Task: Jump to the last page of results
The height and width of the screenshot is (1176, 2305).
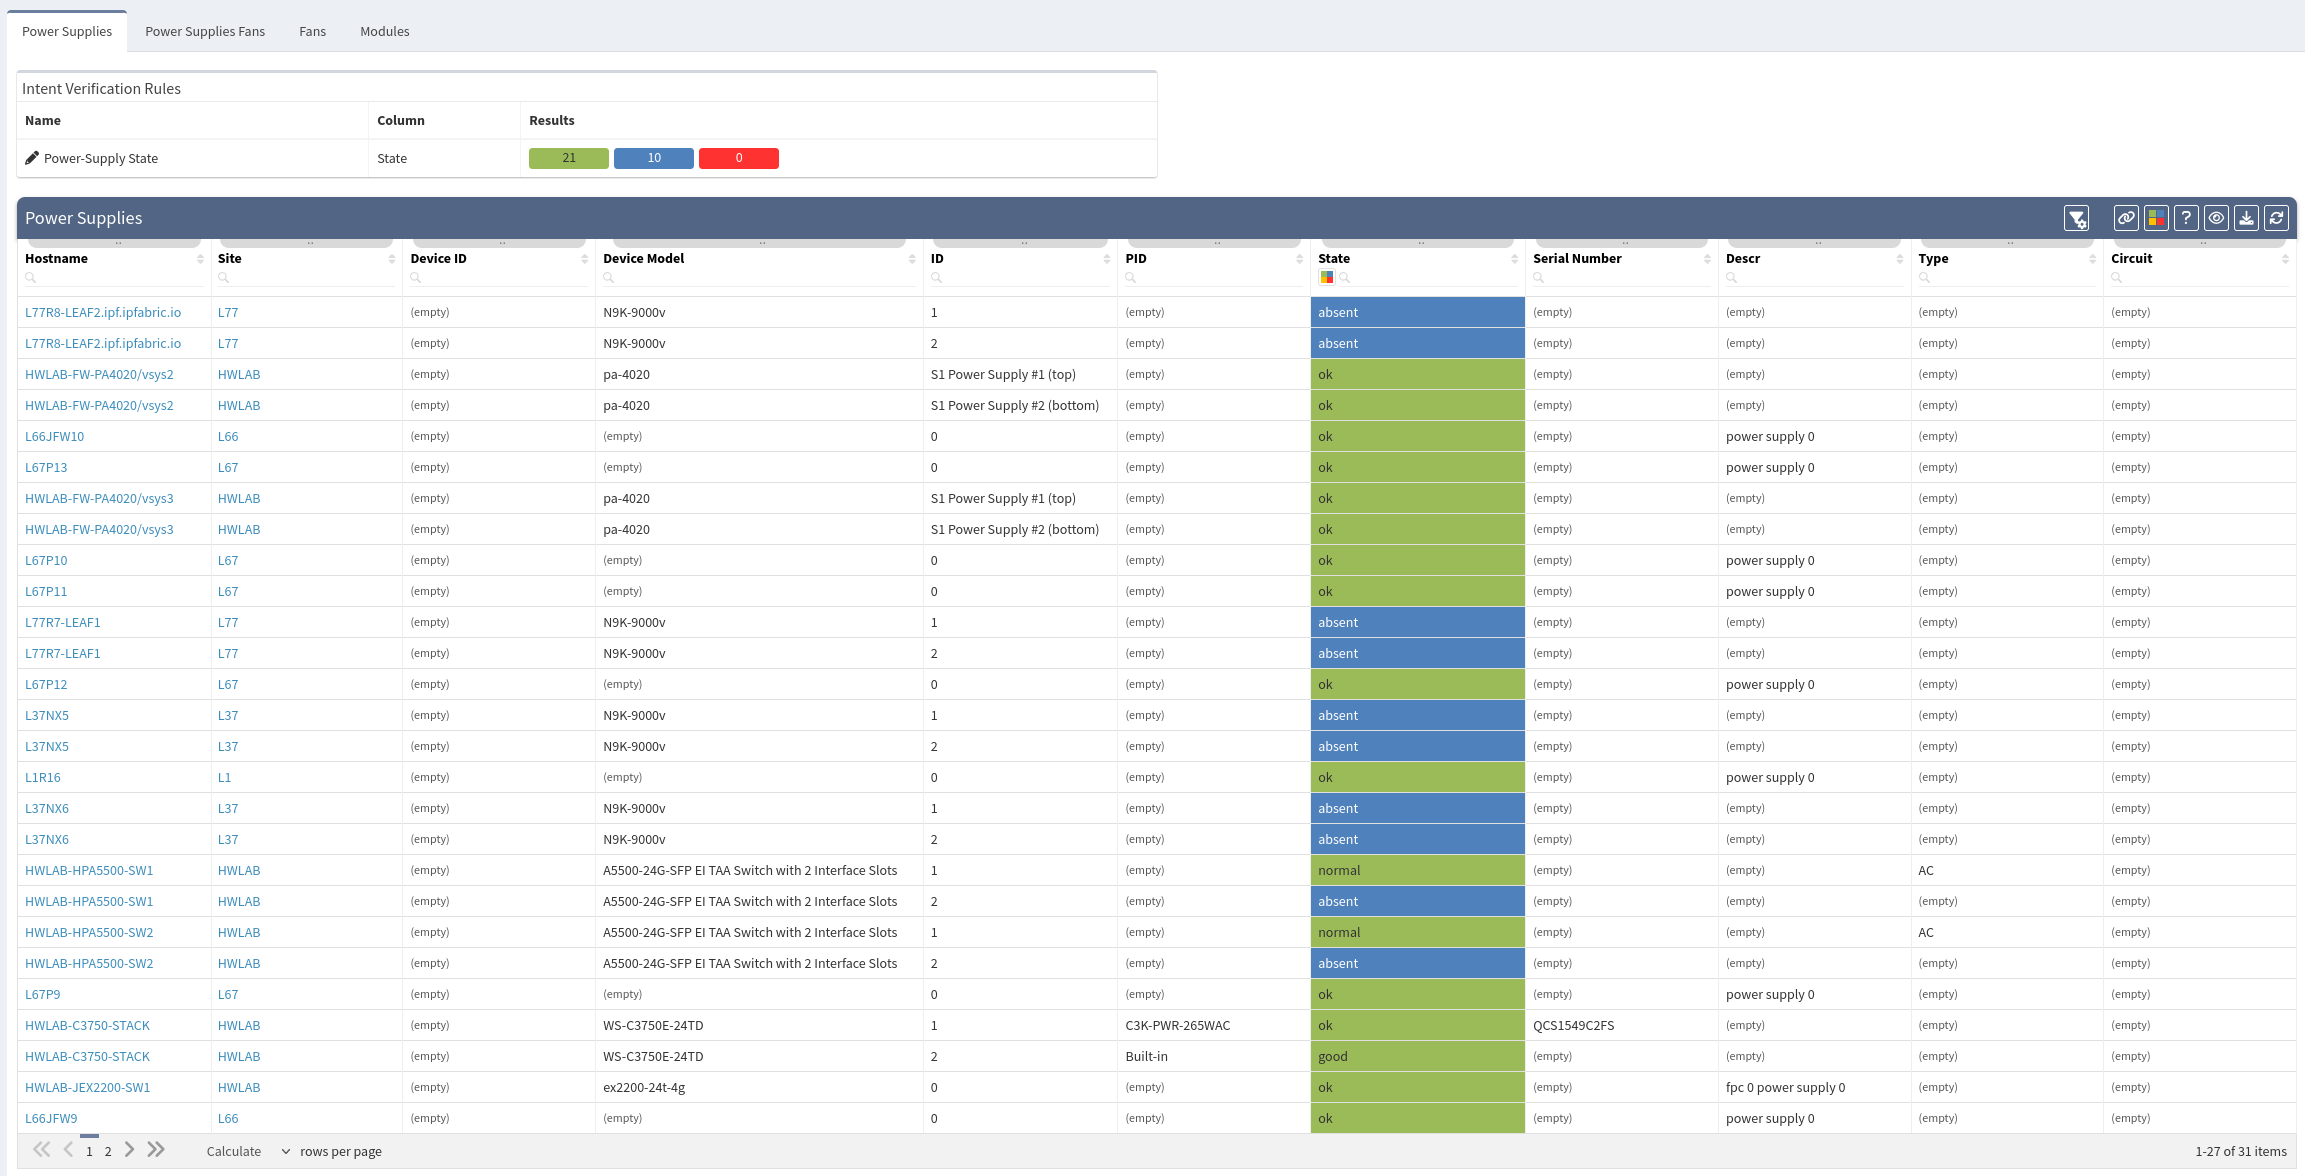Action: pos(156,1150)
